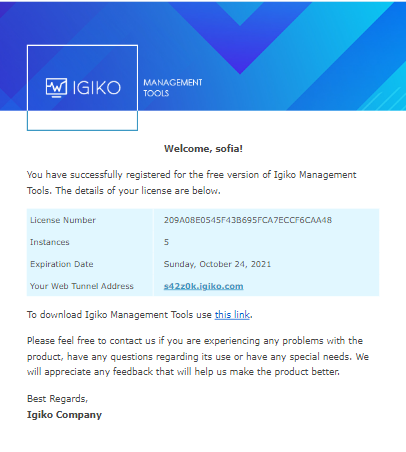Click the Igiko monitor logo icon
406x452 pixels.
tap(56, 88)
